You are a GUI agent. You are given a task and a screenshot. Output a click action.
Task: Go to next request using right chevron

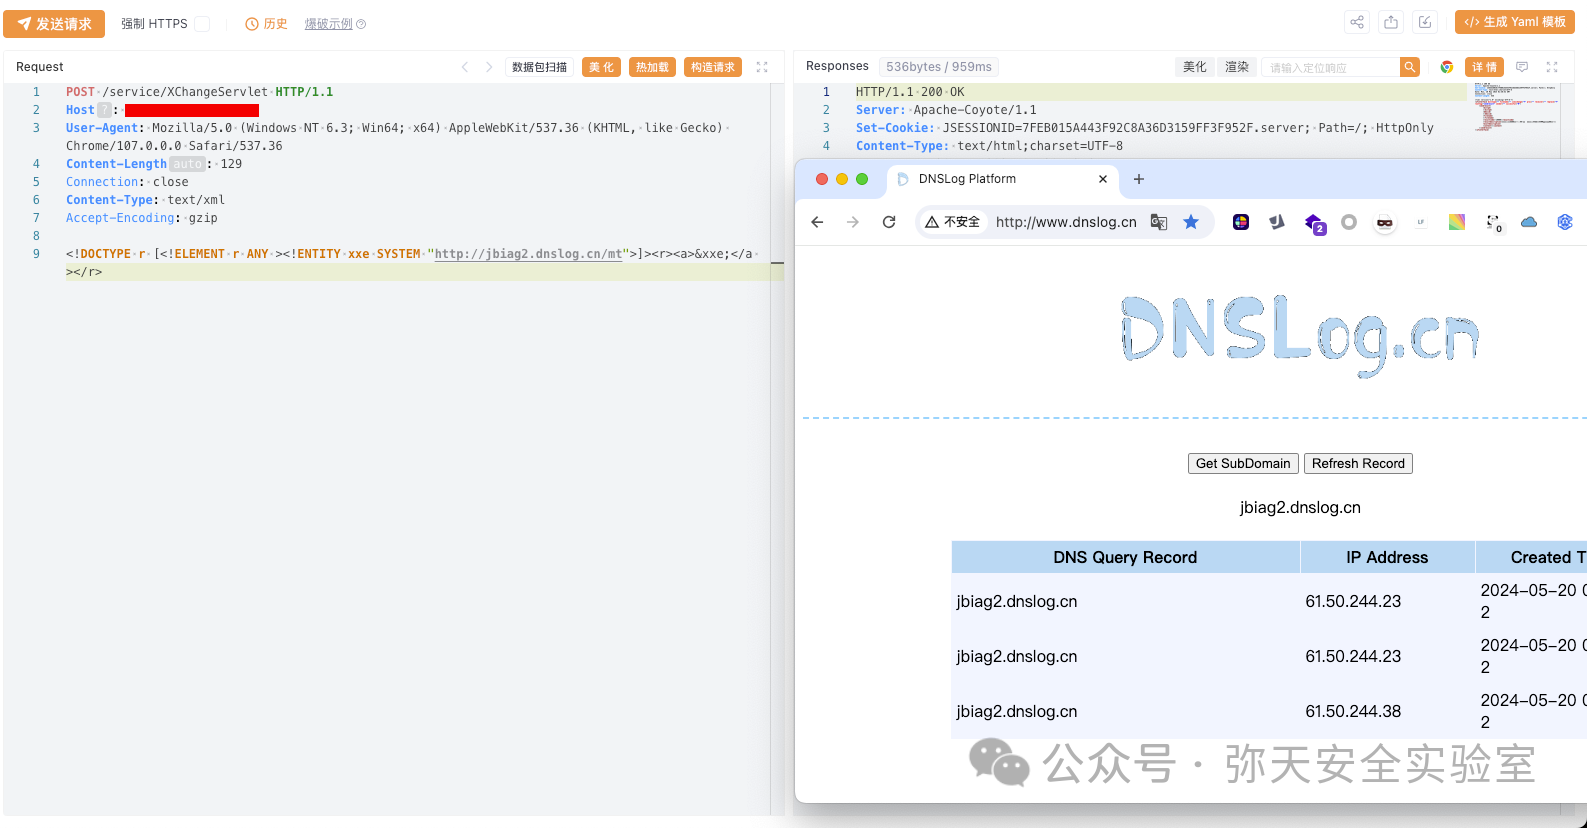(489, 67)
